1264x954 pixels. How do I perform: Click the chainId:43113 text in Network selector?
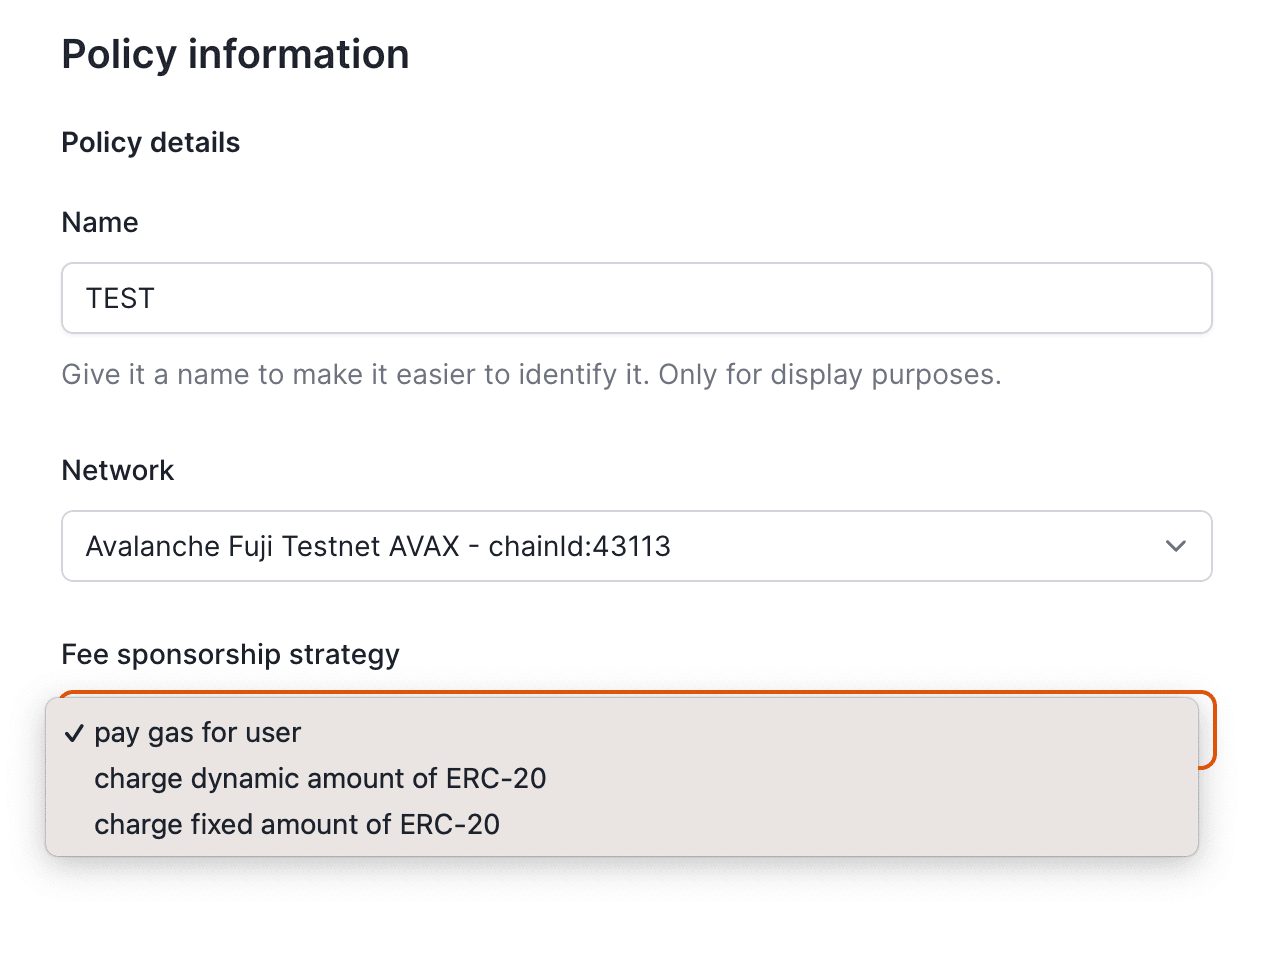pyautogui.click(x=580, y=546)
